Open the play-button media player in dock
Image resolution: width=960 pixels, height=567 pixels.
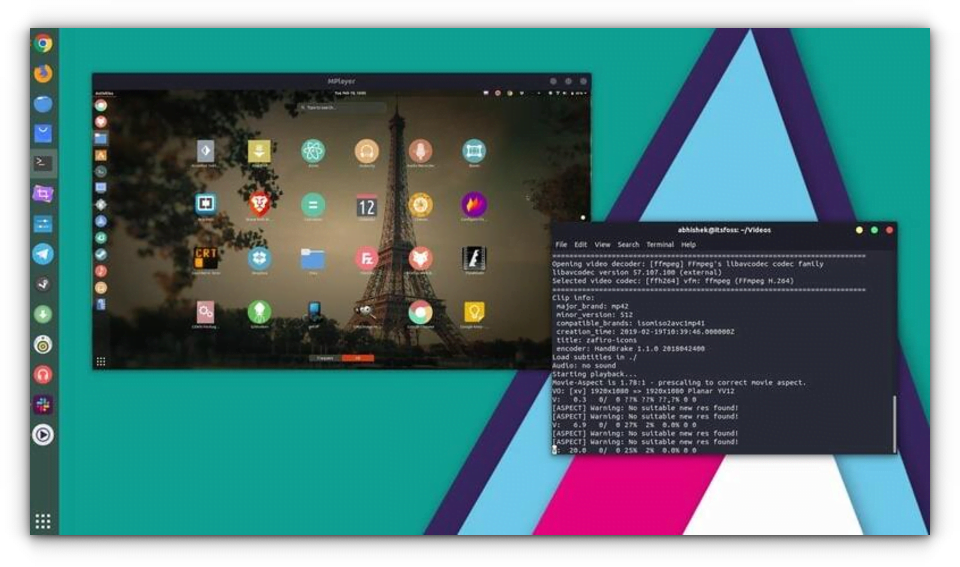coord(43,435)
